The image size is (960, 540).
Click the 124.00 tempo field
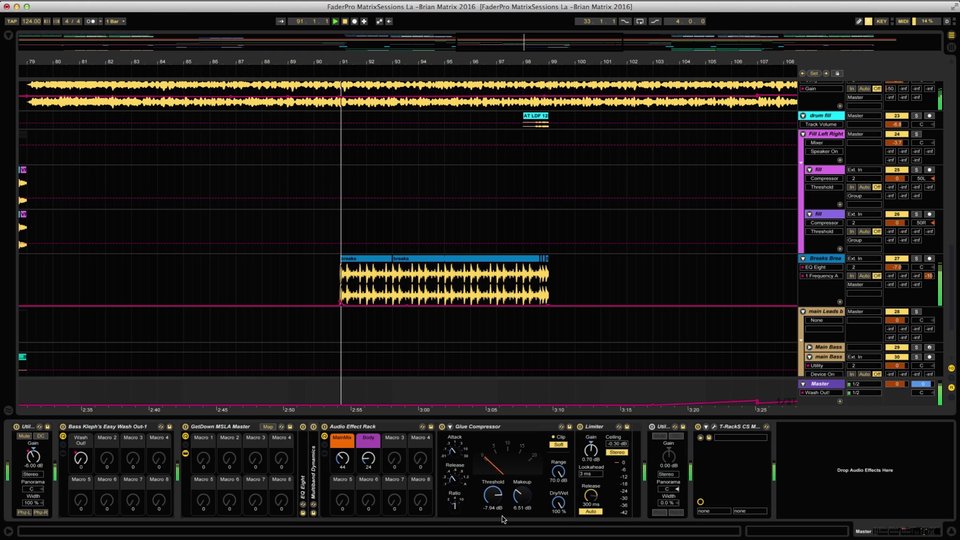click(x=31, y=21)
